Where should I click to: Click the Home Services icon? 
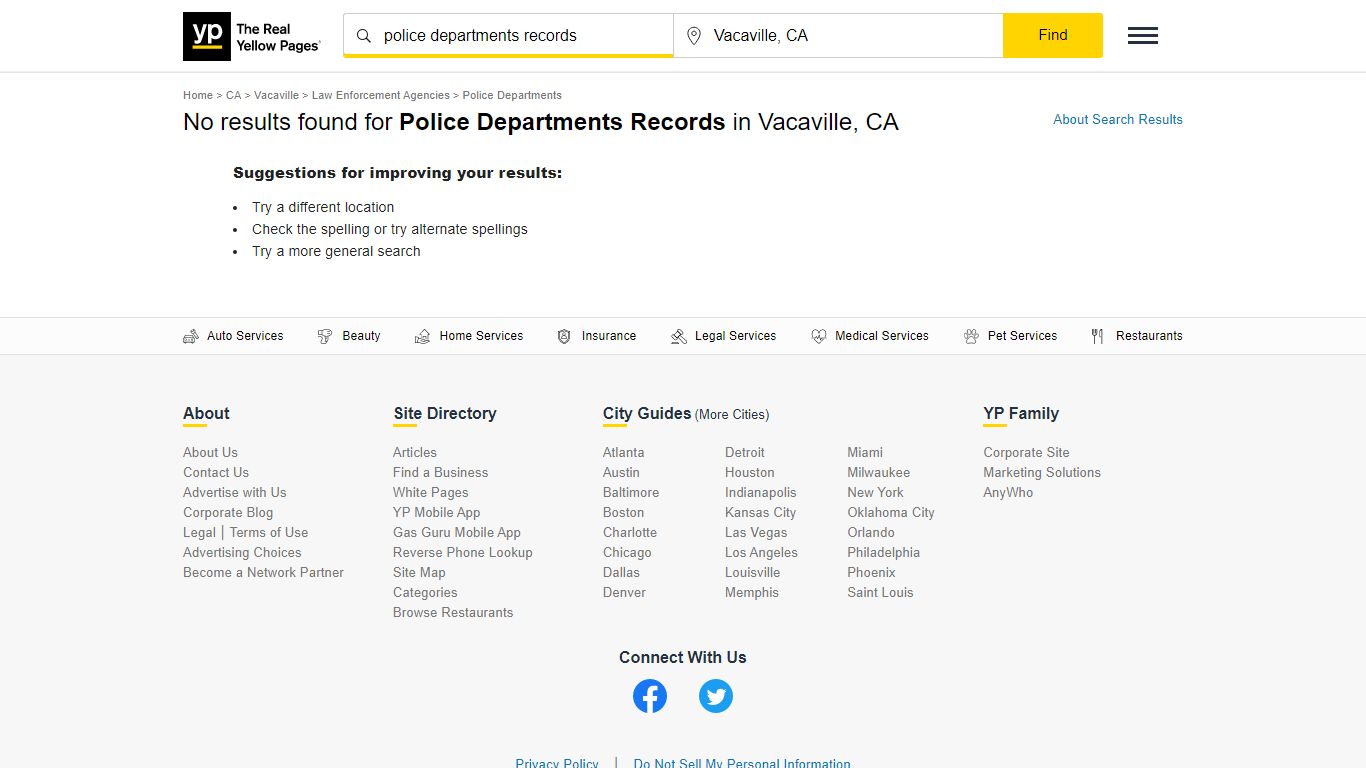coord(423,336)
